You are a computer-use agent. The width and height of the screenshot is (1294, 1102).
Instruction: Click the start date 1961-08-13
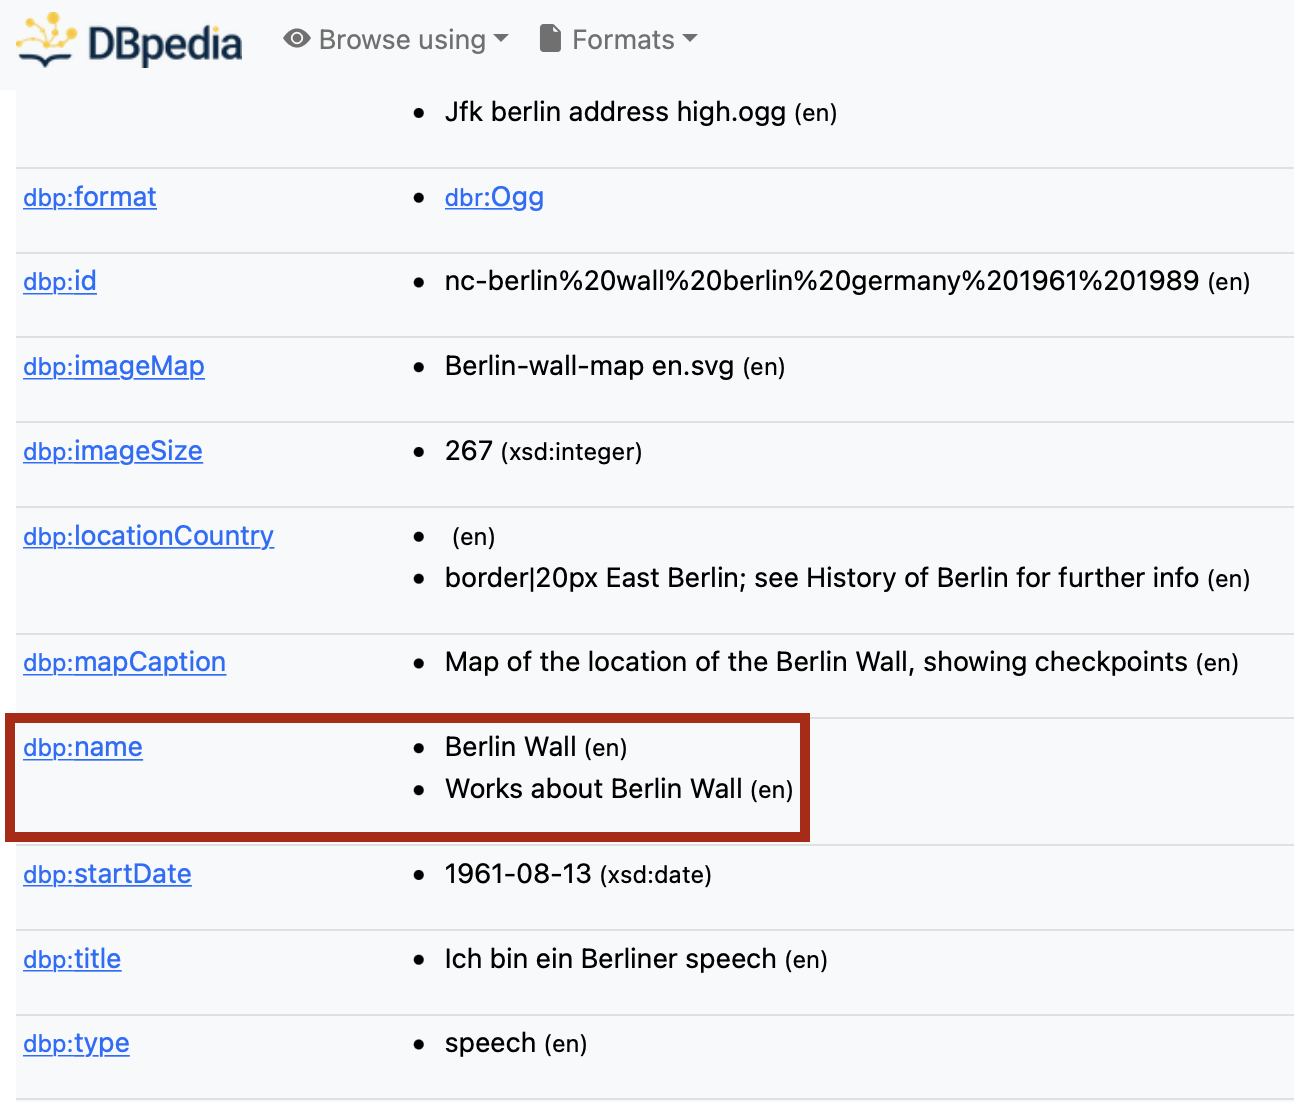point(518,874)
